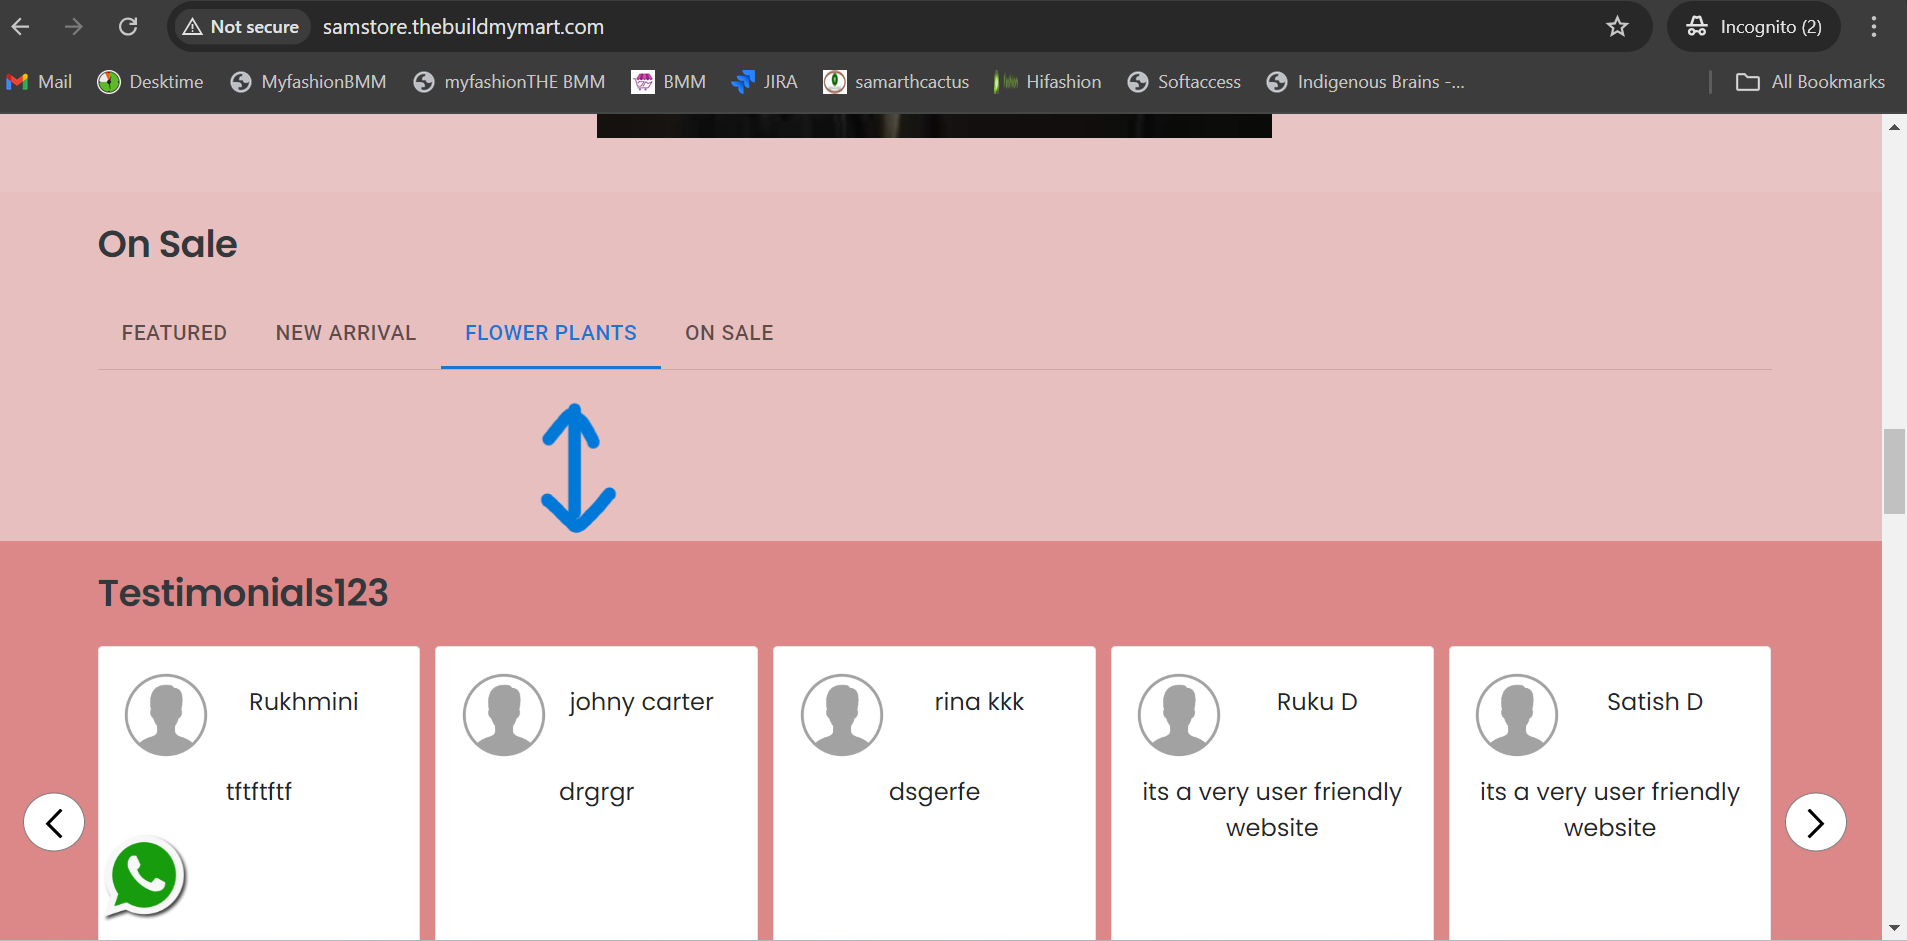Reload the current page
Viewport: 1907px width, 941px height.
[128, 27]
